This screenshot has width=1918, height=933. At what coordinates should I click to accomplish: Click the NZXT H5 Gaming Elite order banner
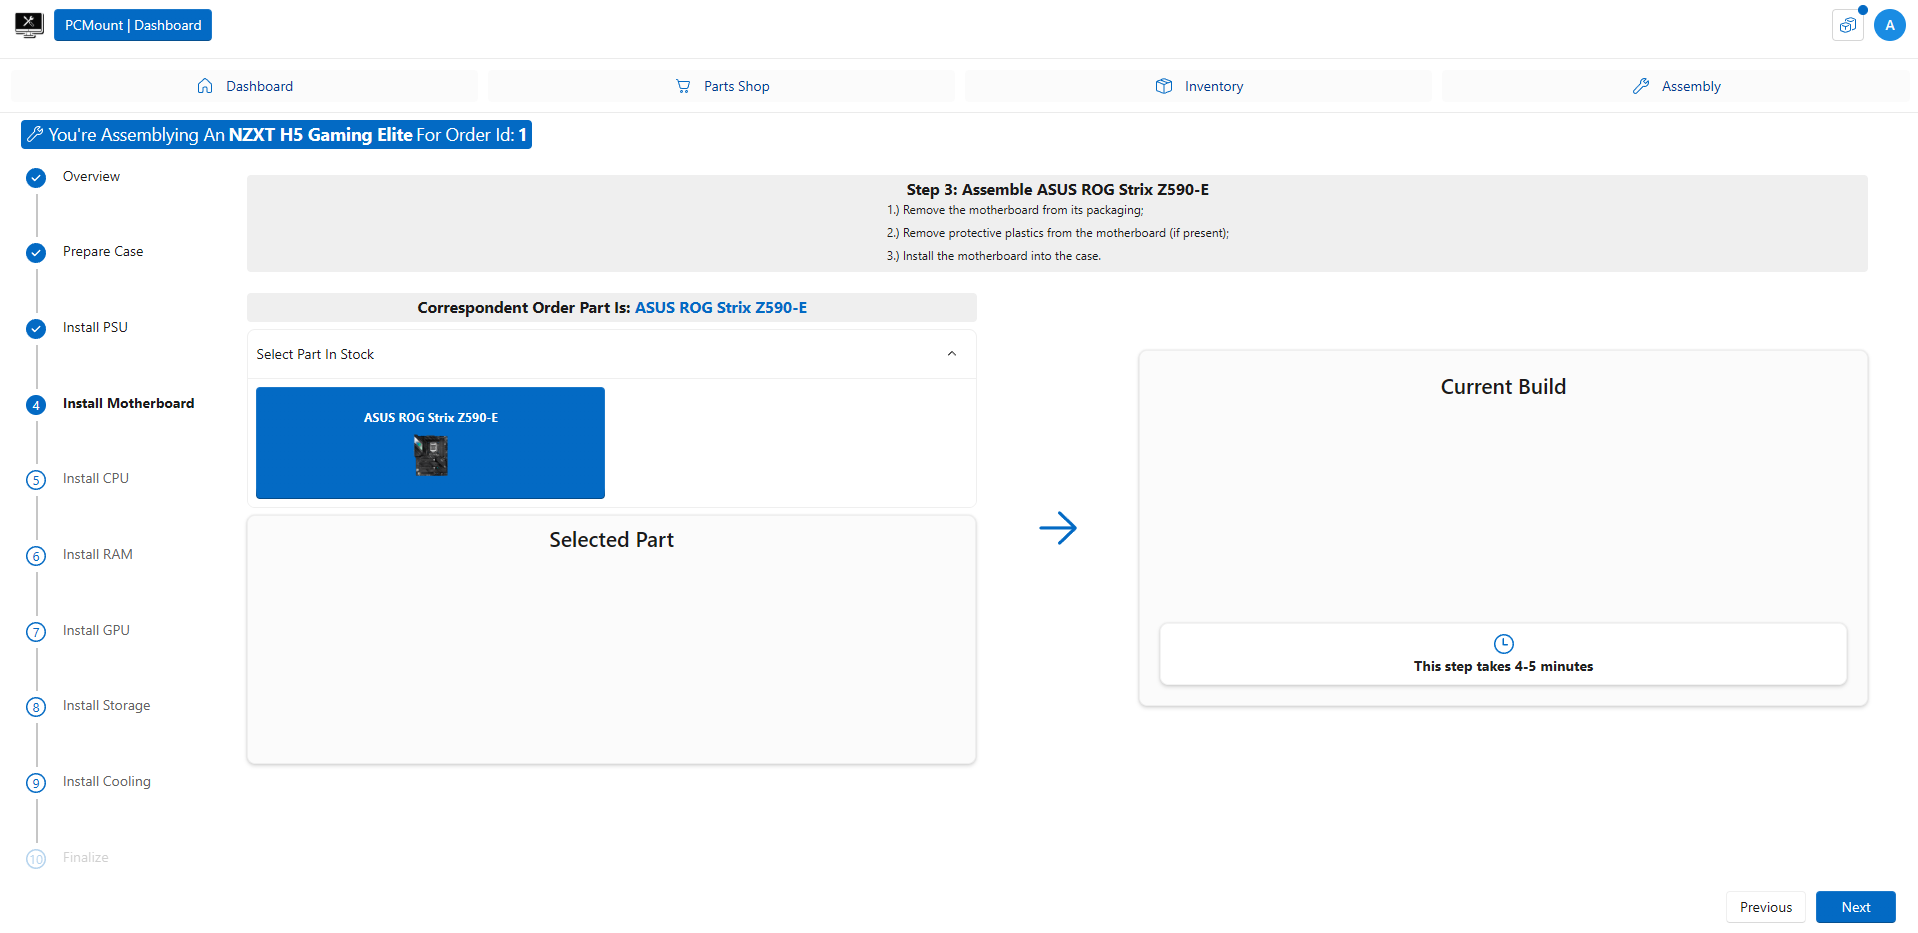tap(276, 134)
